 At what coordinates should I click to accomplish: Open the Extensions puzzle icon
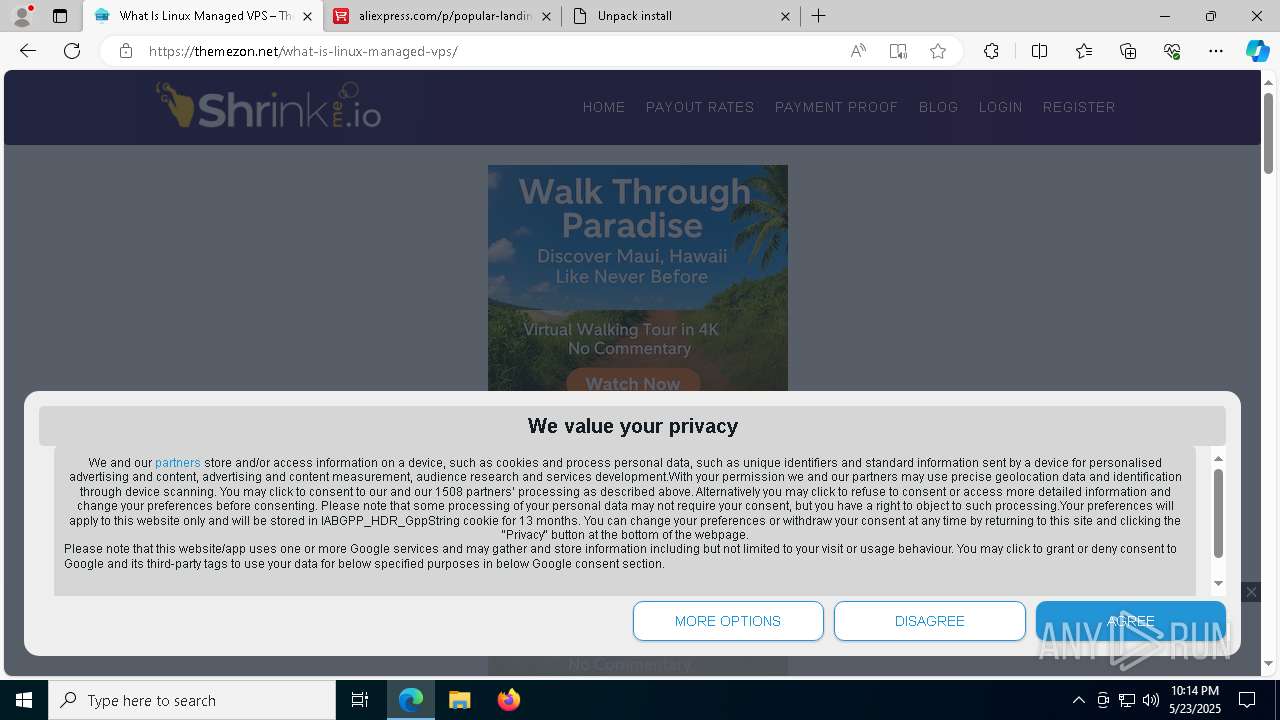pos(991,51)
